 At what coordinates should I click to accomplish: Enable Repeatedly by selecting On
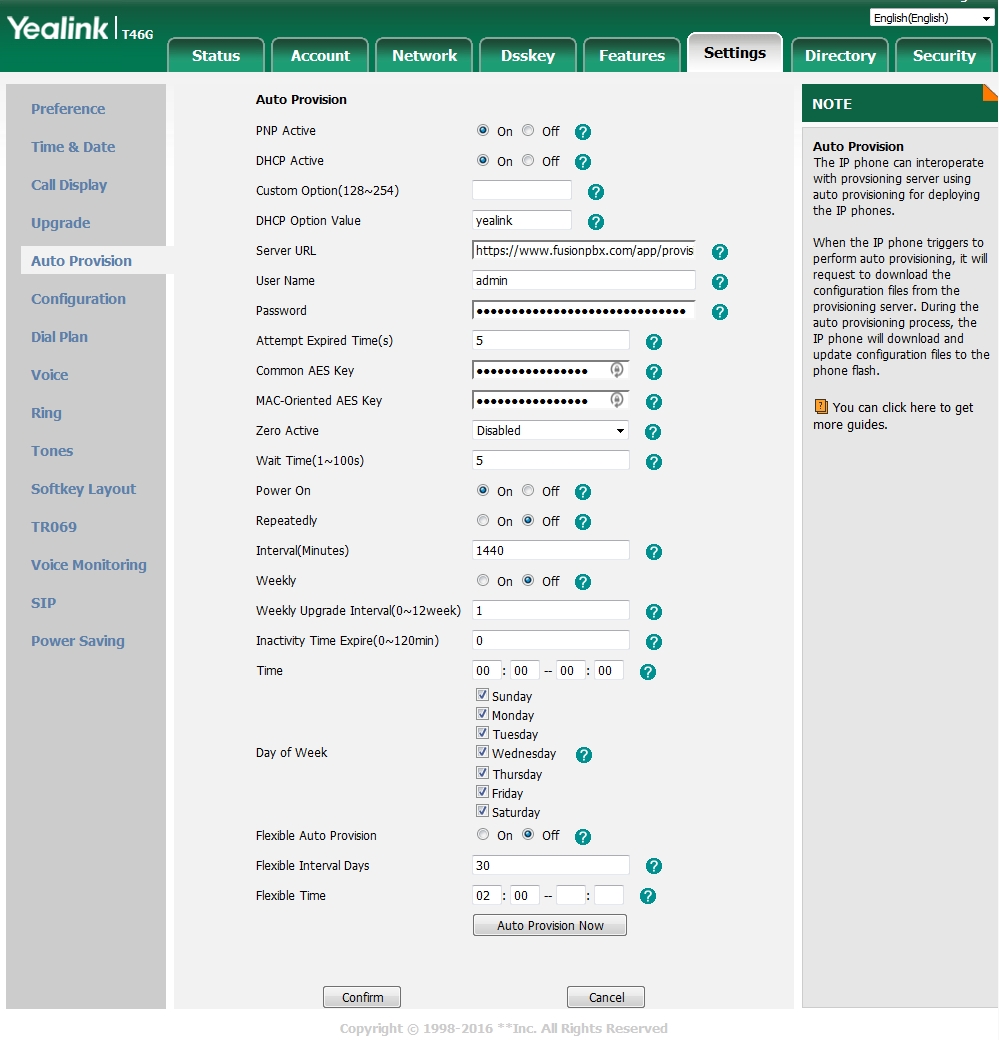tap(483, 521)
